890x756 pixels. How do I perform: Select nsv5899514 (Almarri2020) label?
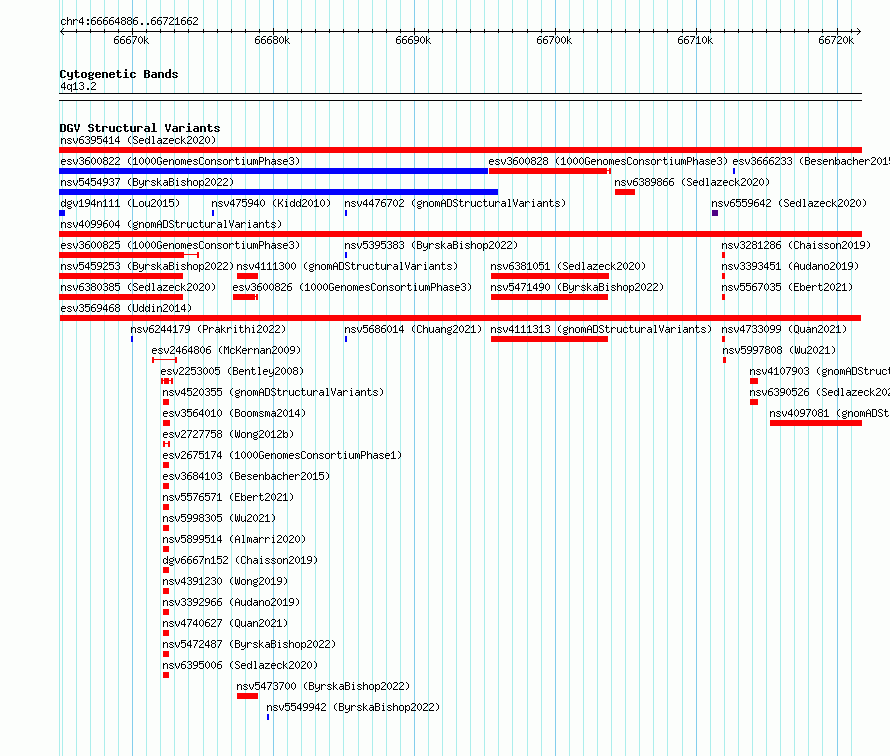(234, 539)
